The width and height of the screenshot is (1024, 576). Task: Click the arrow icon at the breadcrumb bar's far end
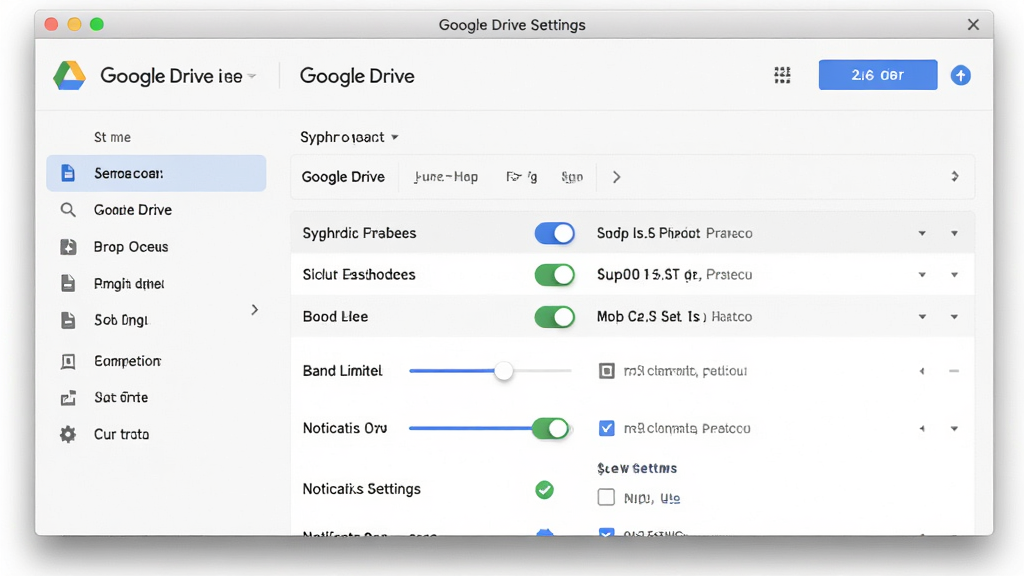[x=955, y=176]
